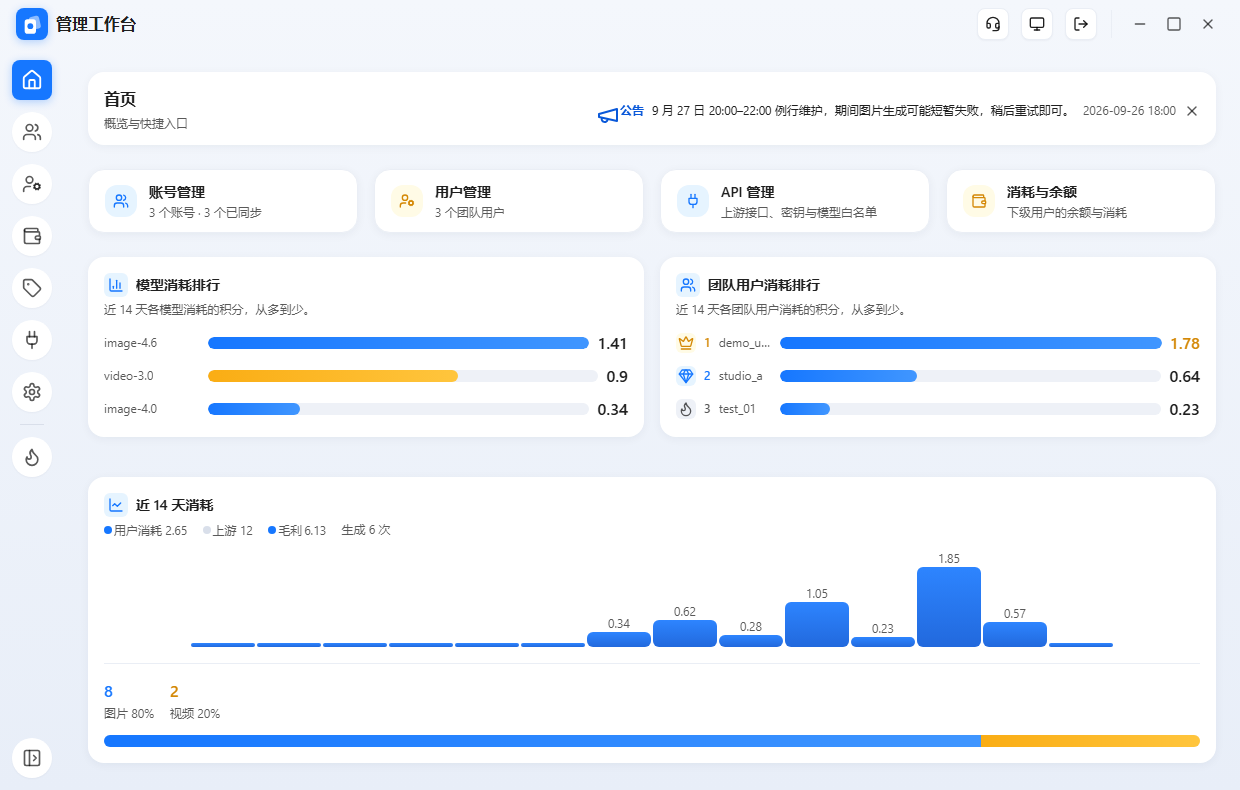The image size is (1240, 790).
Task: Click the crown icon for rank 1
Action: pyautogui.click(x=686, y=343)
